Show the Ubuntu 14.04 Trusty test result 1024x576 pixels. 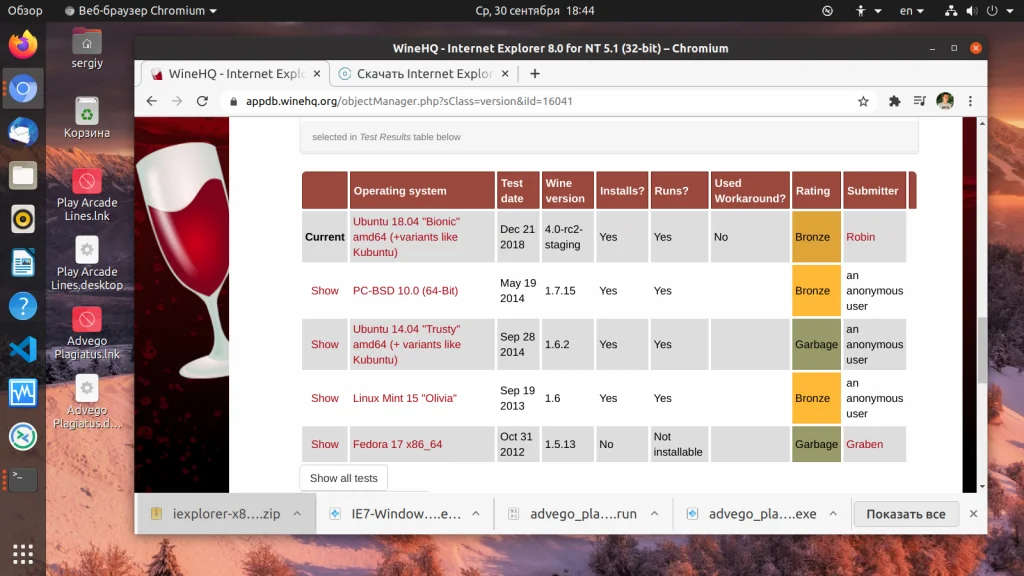(325, 344)
